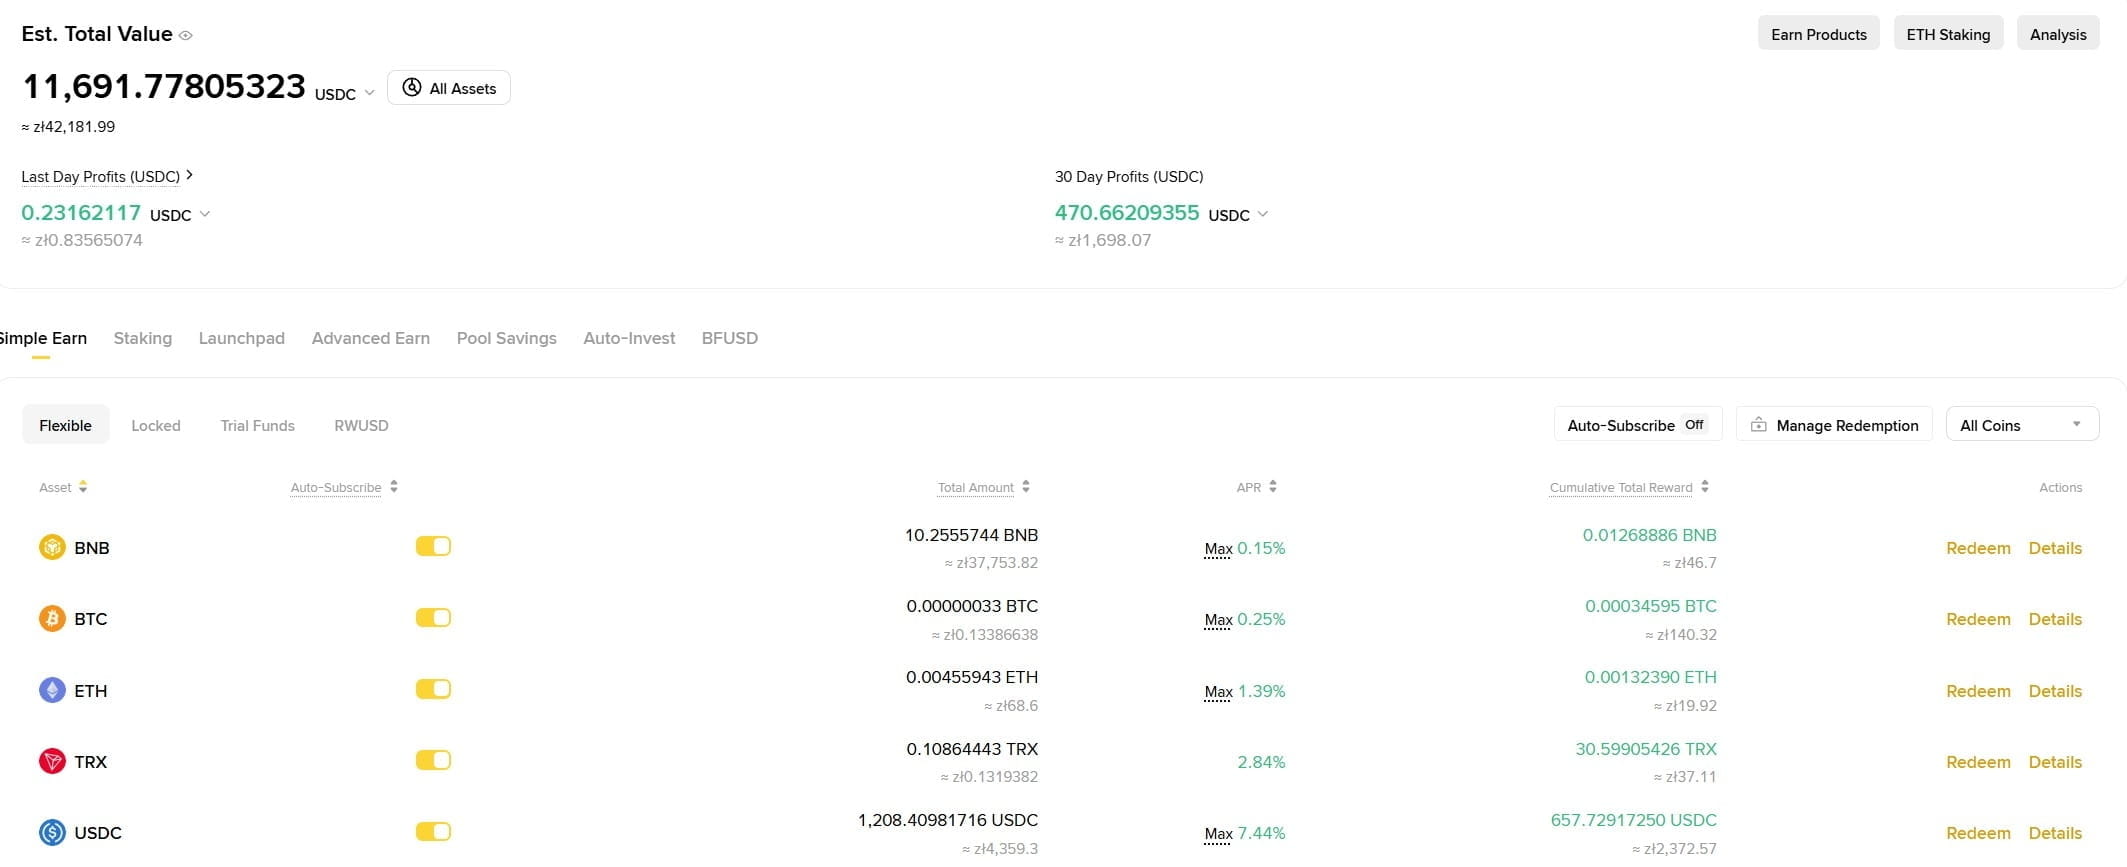The width and height of the screenshot is (2127, 867).
Task: Redeem the USDC position
Action: tap(1978, 833)
